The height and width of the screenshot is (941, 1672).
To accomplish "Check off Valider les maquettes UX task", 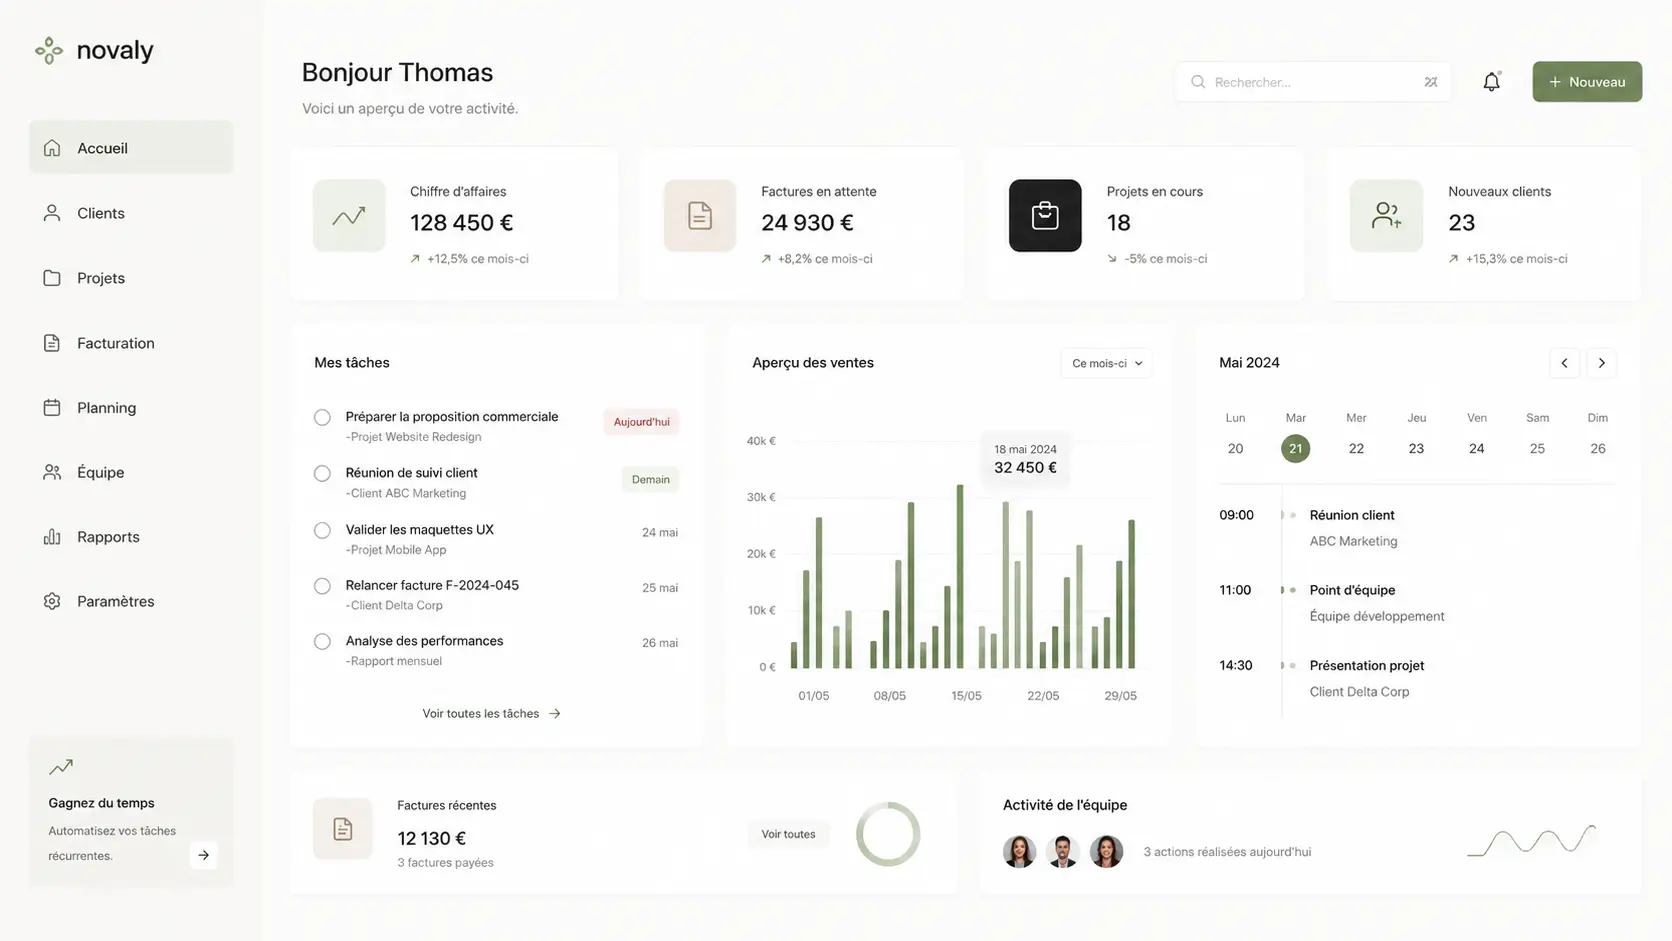I will [x=322, y=530].
